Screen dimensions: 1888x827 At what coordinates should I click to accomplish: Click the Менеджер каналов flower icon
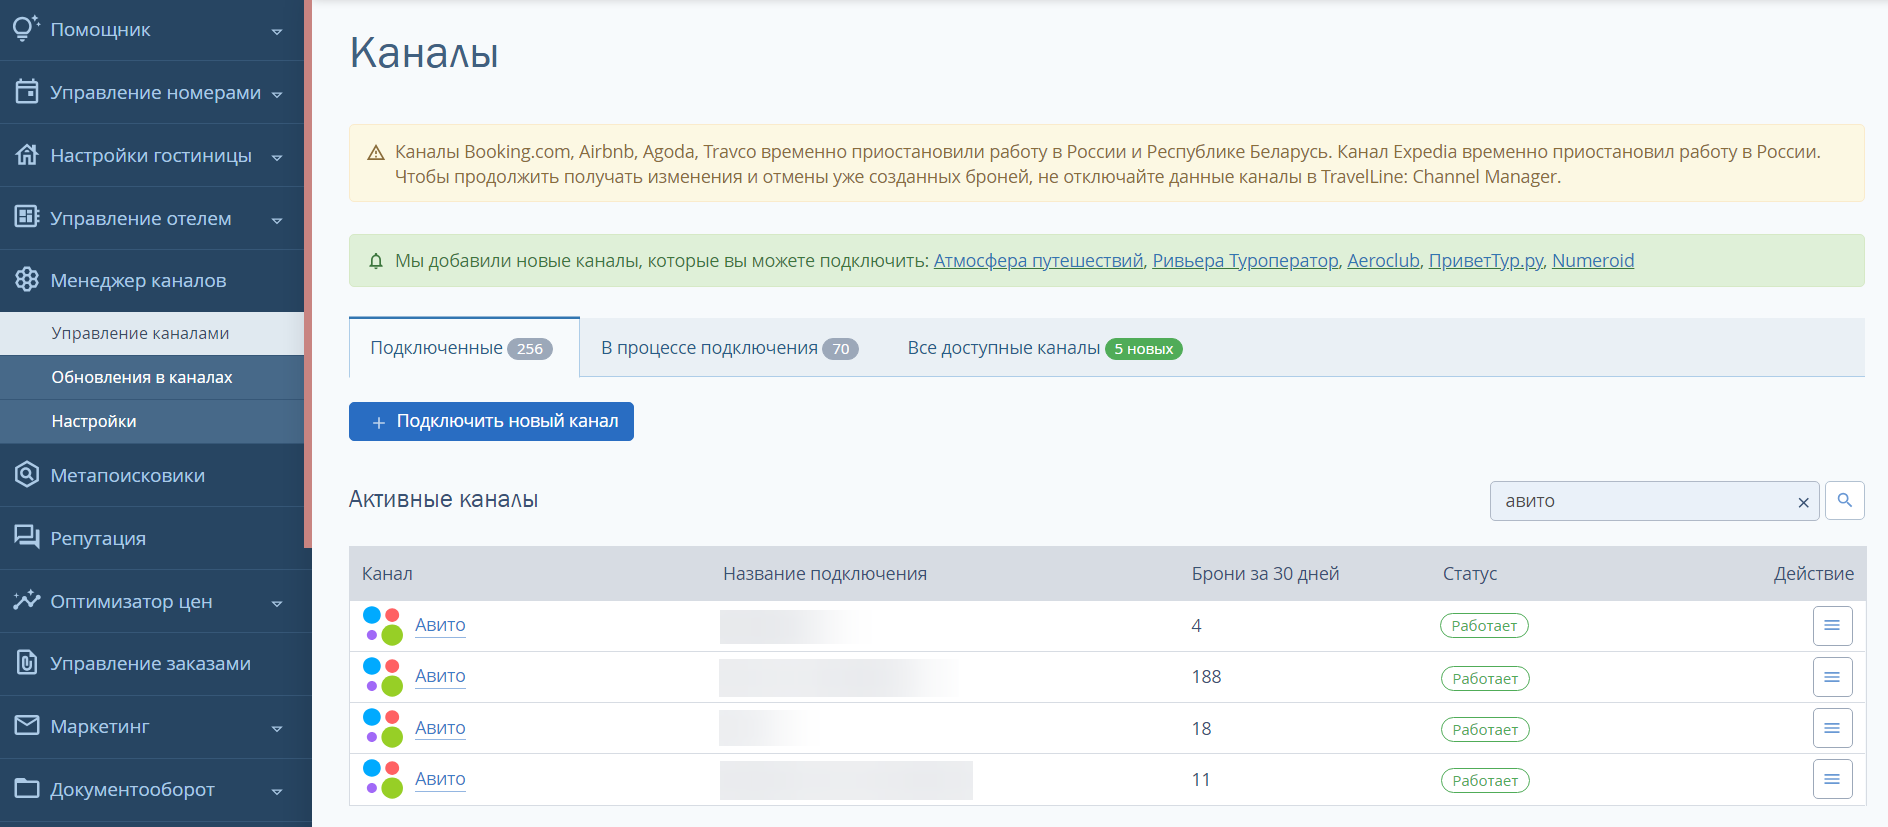pos(27,280)
